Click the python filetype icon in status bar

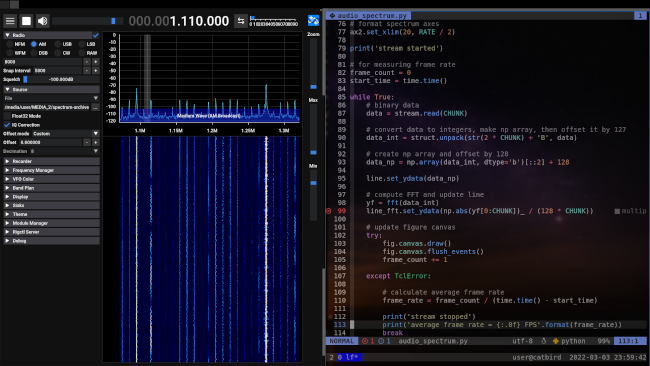click(x=555, y=341)
